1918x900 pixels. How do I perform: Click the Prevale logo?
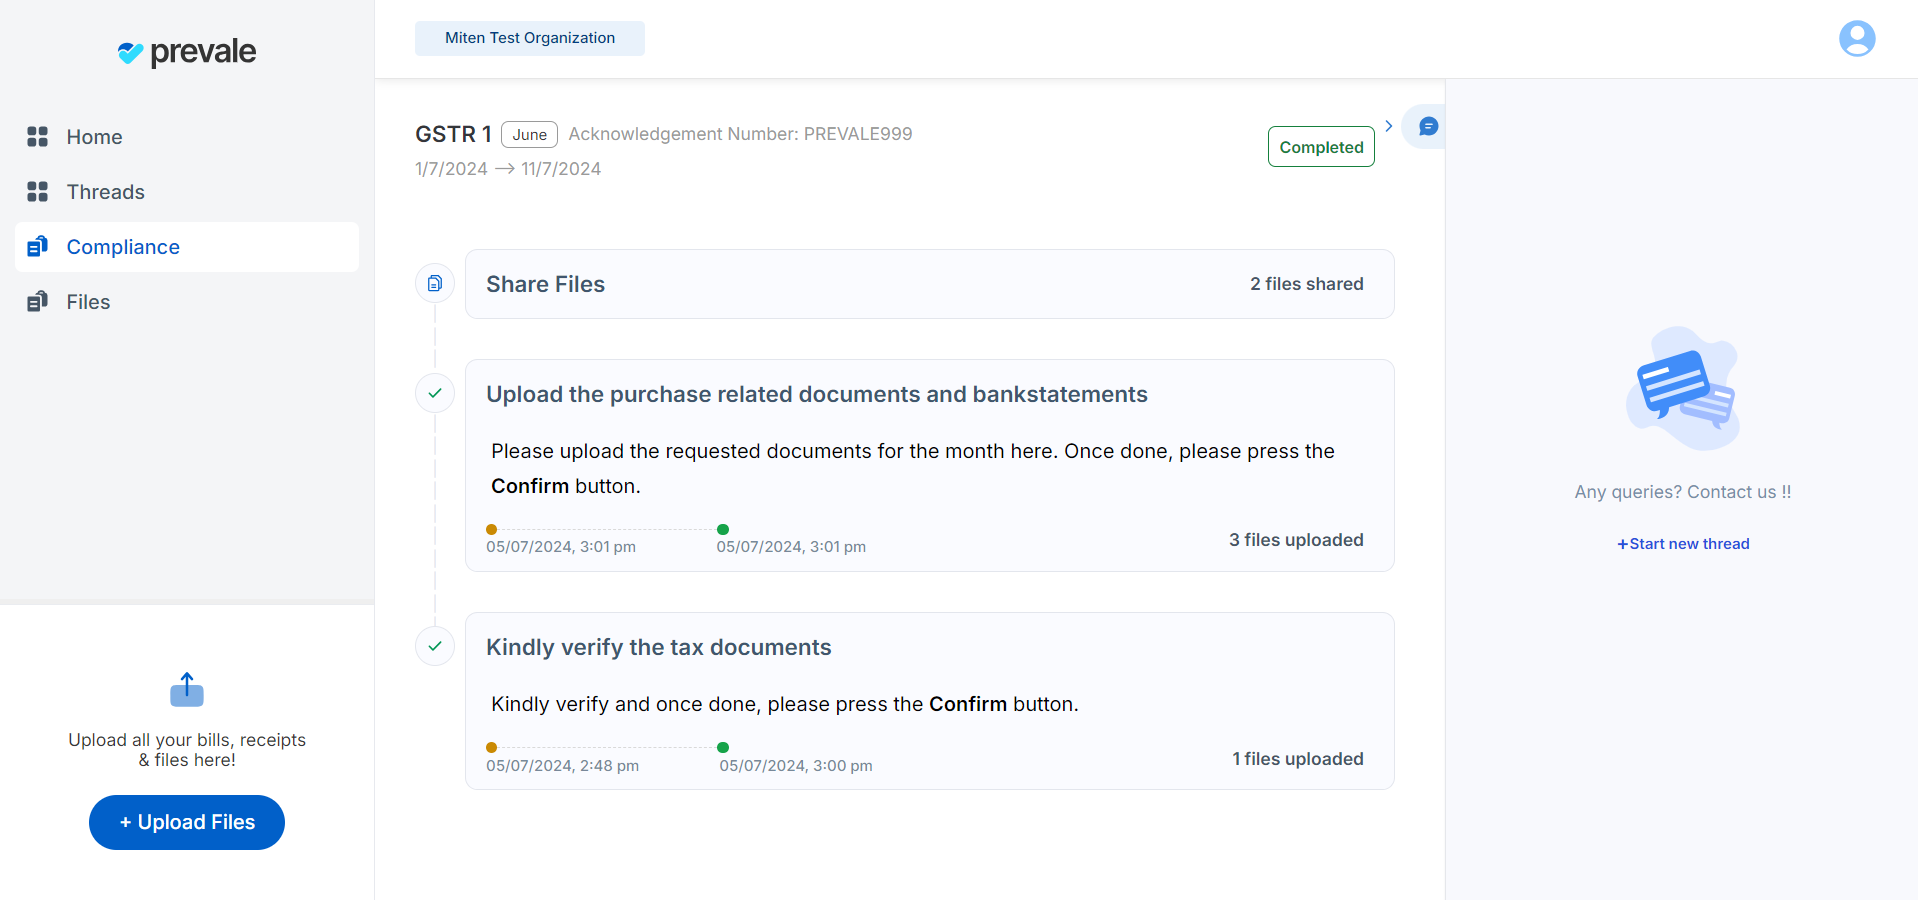[x=187, y=52]
